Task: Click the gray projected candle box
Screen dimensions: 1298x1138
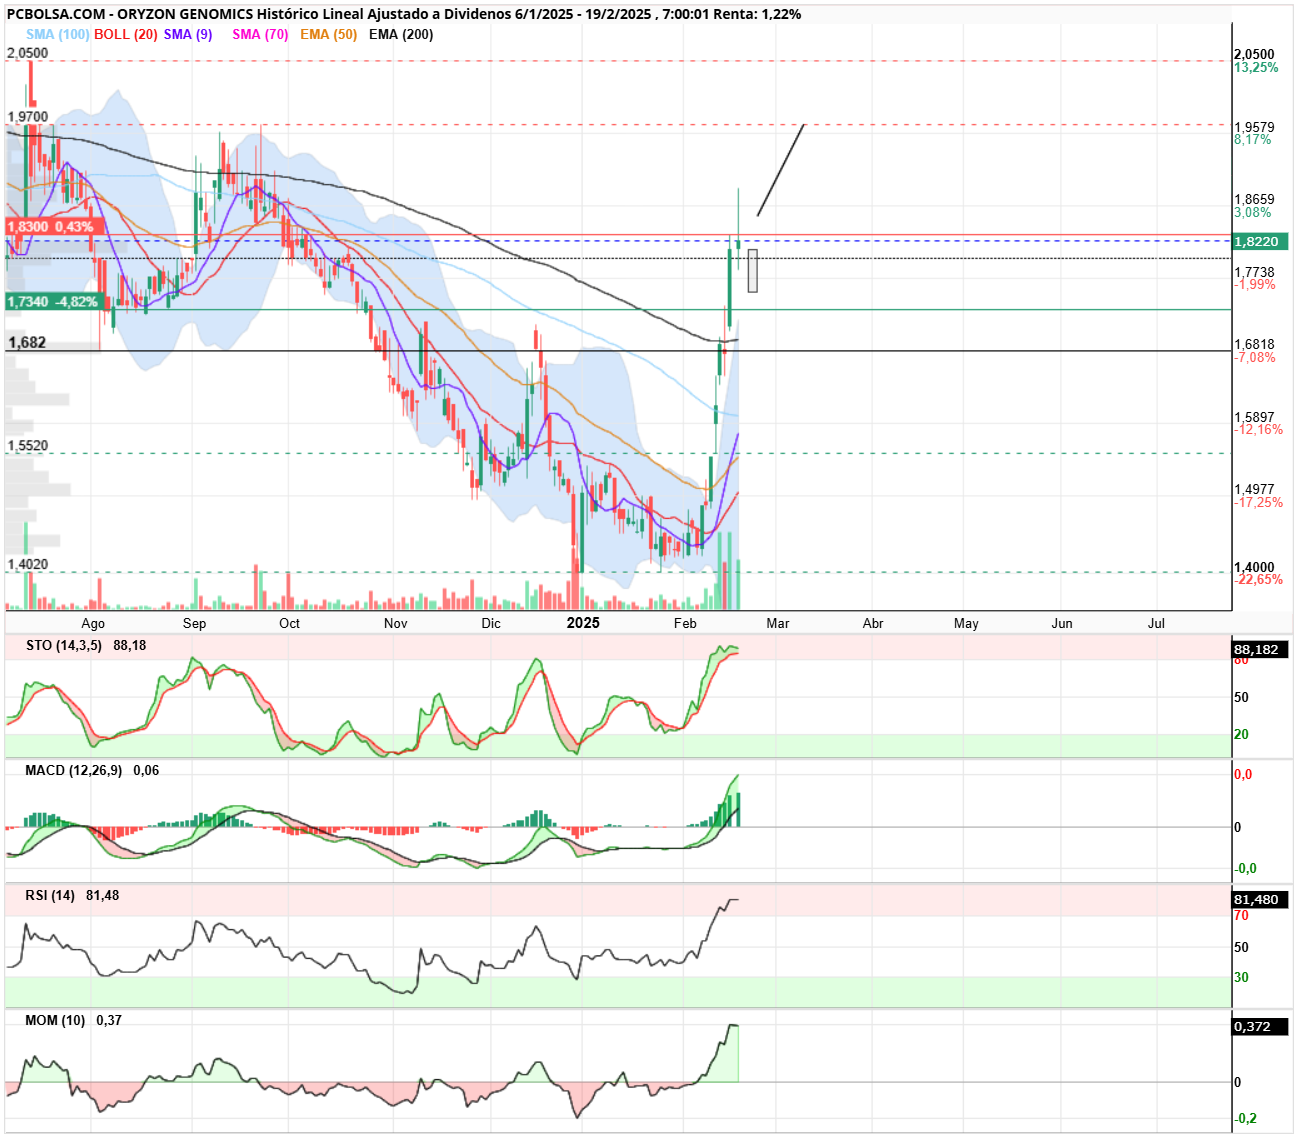Action: 753,270
